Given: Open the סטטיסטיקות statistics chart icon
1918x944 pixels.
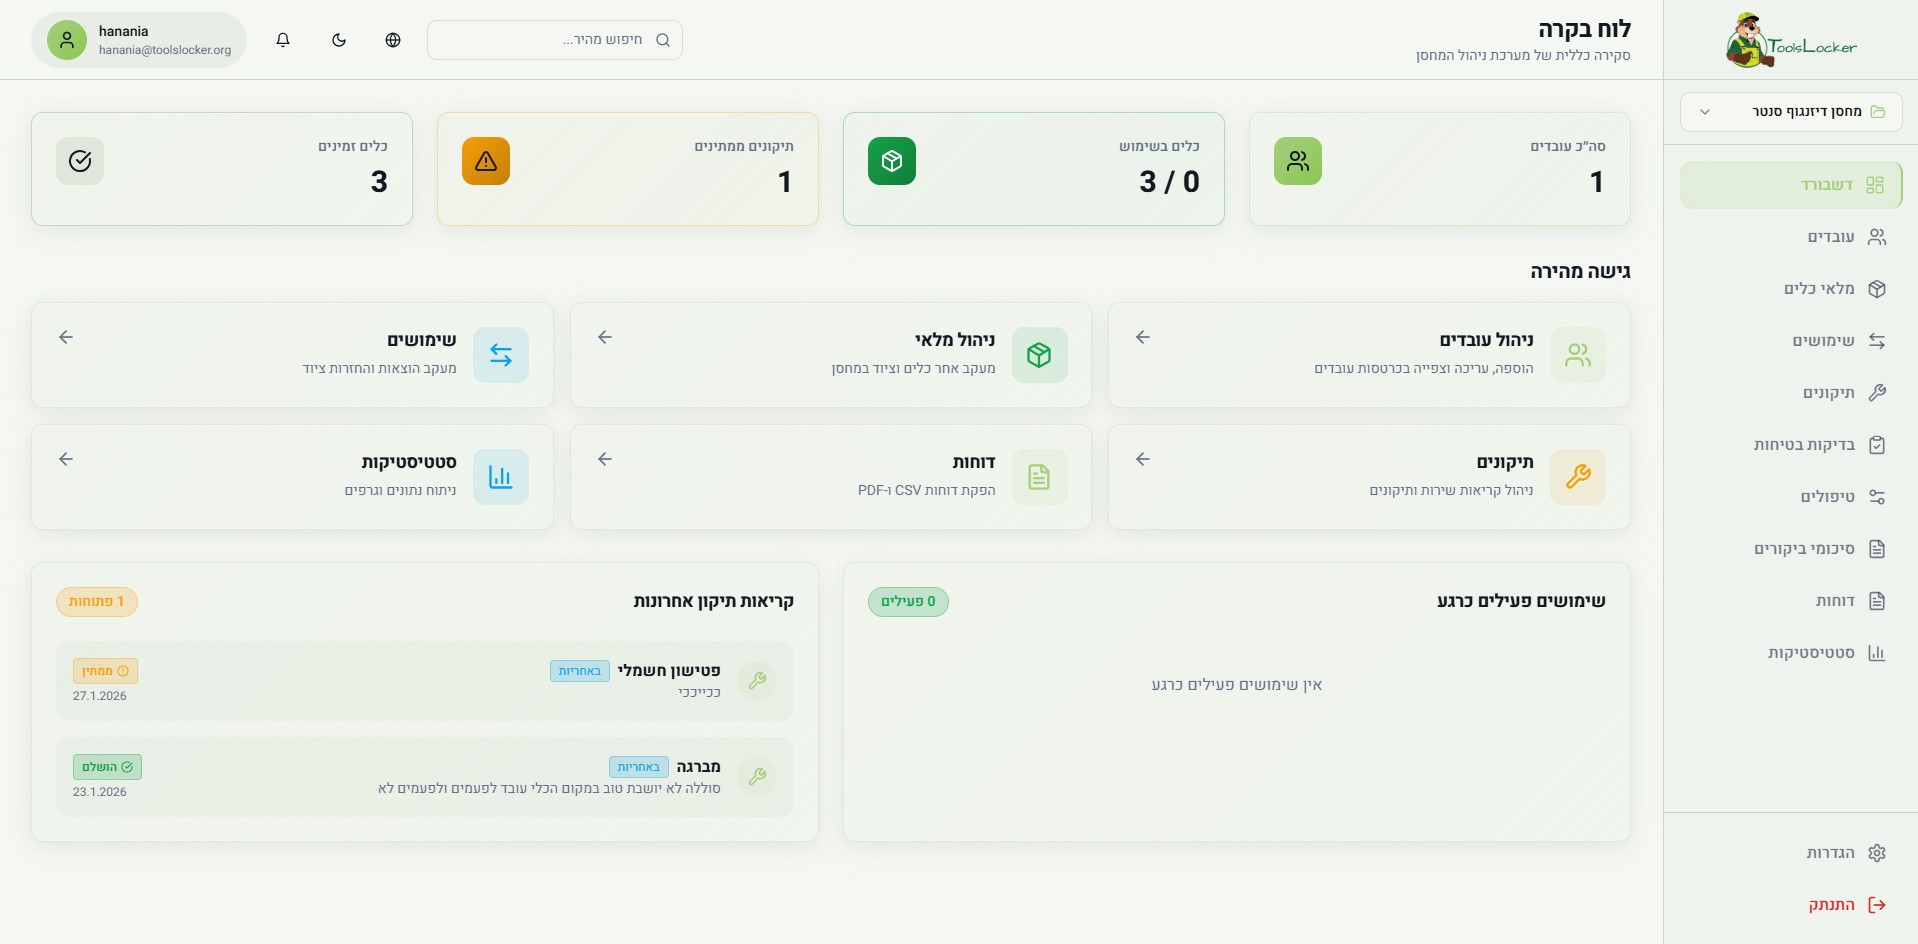Looking at the screenshot, I should coord(1877,653).
